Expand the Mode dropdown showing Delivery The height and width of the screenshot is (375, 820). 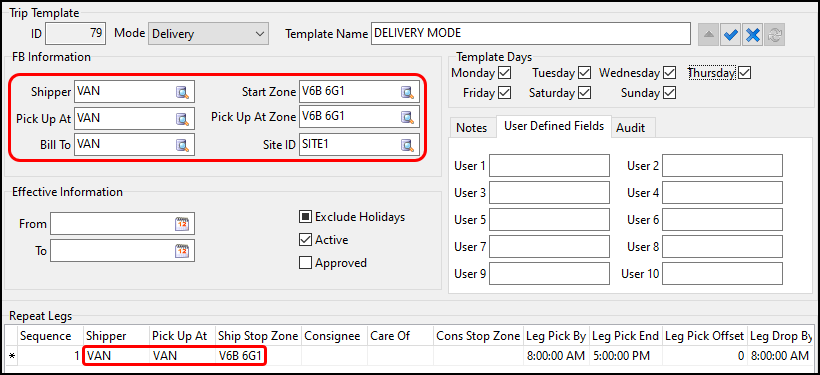click(208, 34)
